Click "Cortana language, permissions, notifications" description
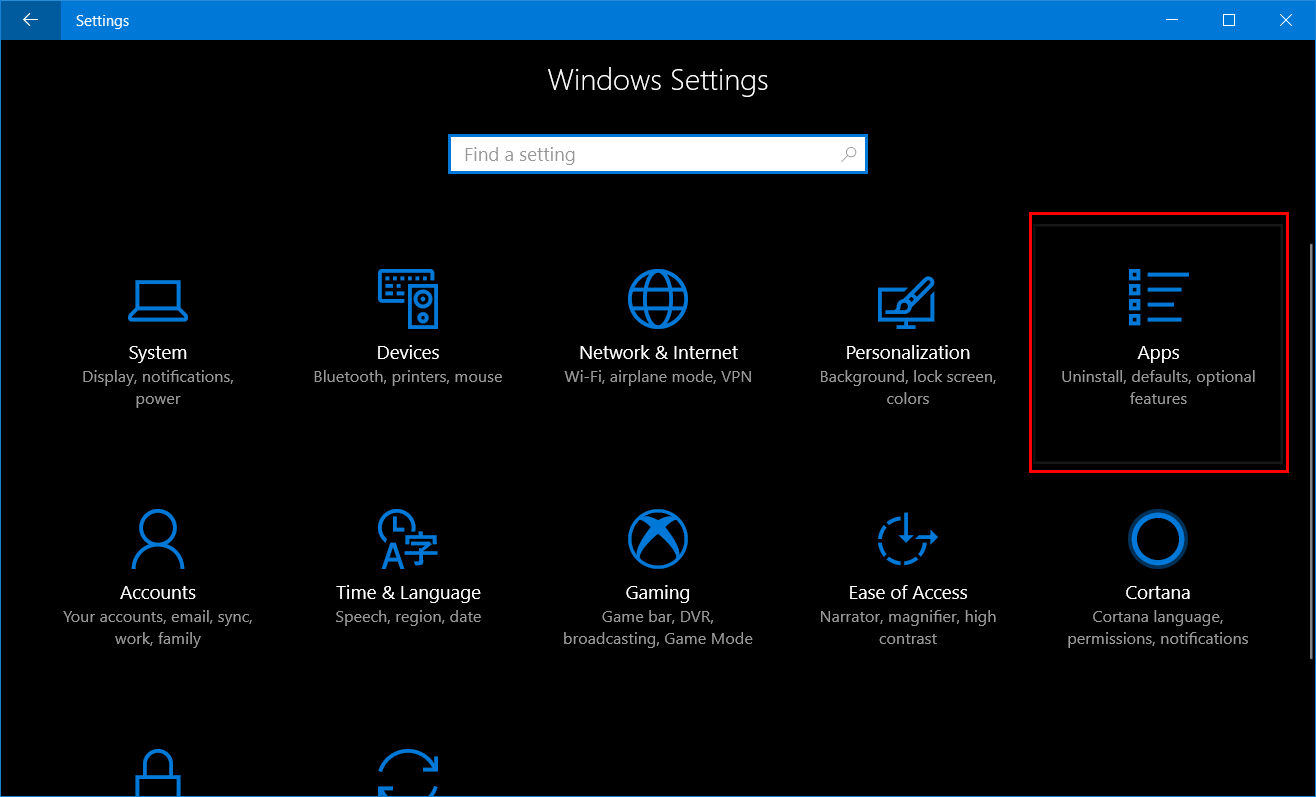 [1158, 628]
